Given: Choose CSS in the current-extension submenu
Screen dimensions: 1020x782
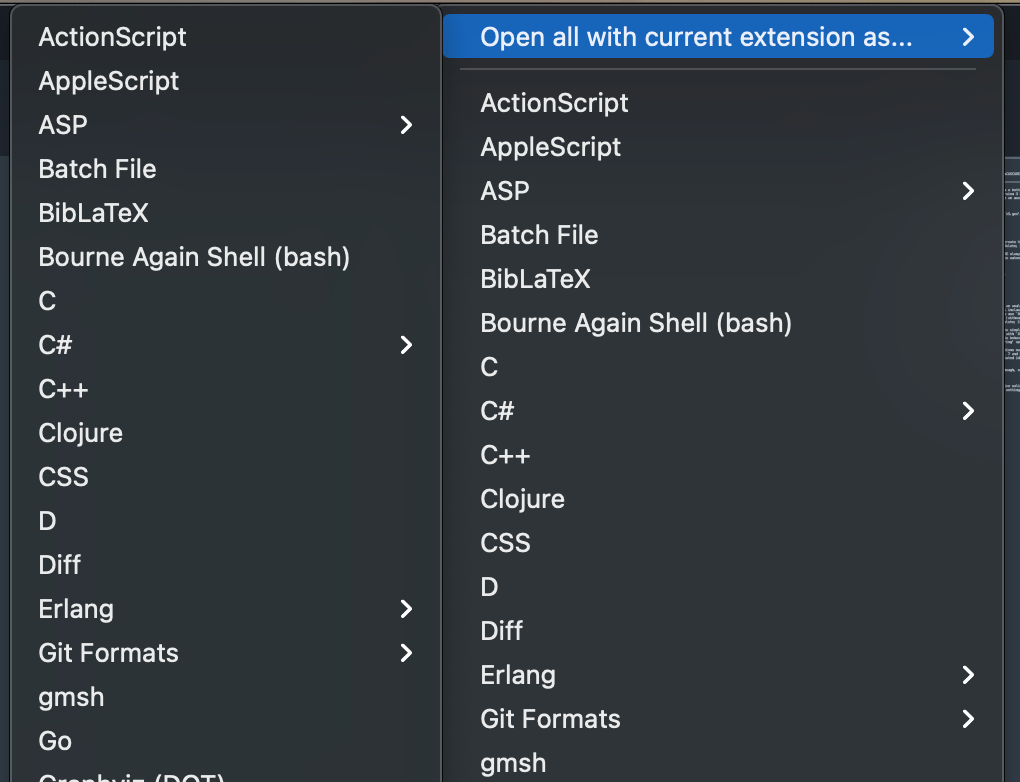Looking at the screenshot, I should point(505,543).
